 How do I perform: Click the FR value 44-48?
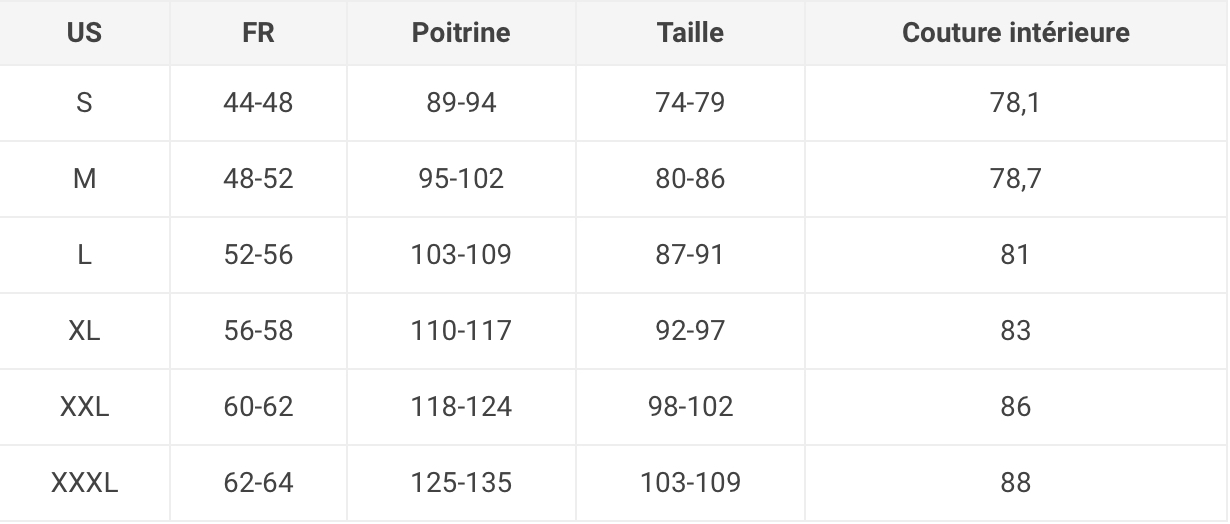click(x=258, y=103)
